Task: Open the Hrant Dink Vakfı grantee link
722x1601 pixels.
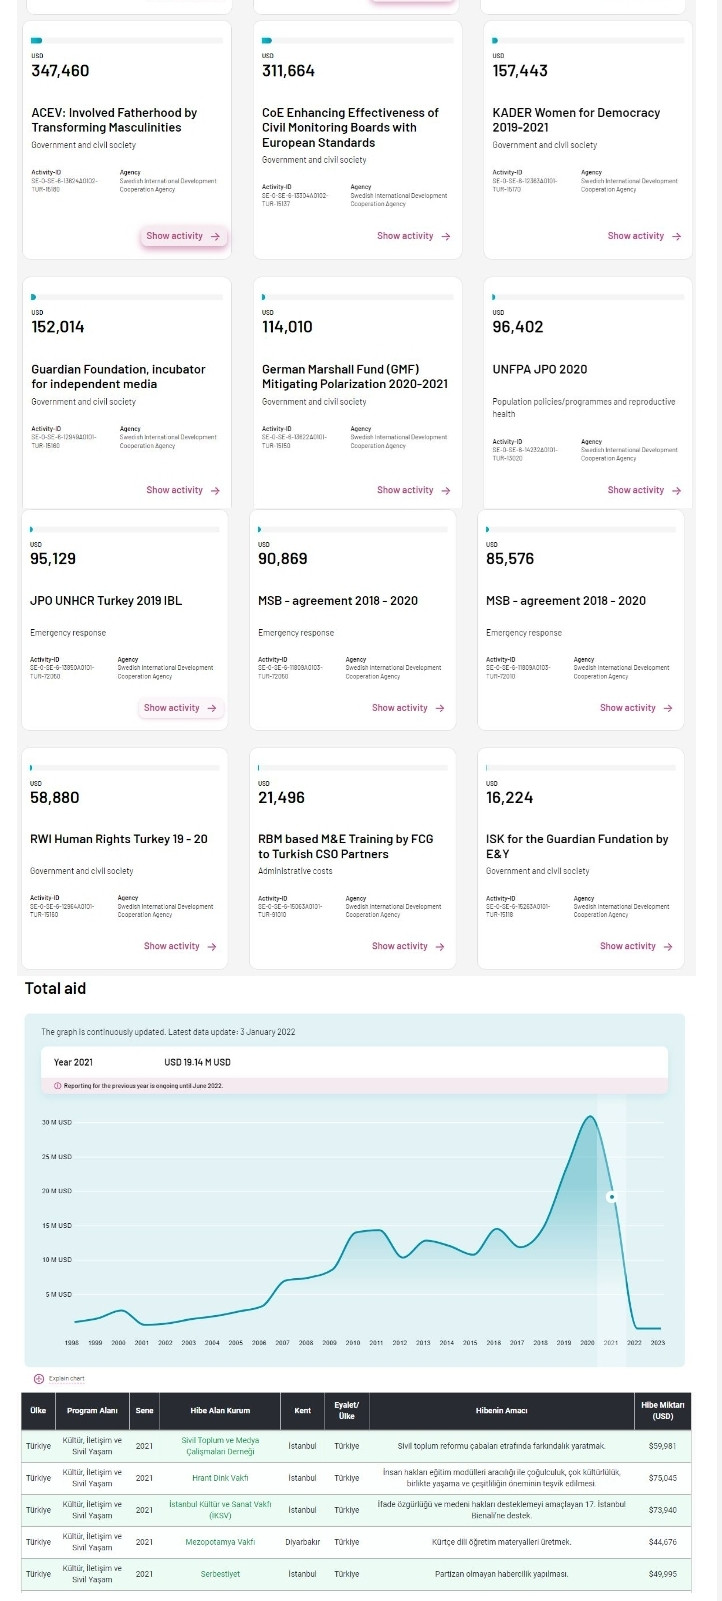Action: pos(220,1477)
